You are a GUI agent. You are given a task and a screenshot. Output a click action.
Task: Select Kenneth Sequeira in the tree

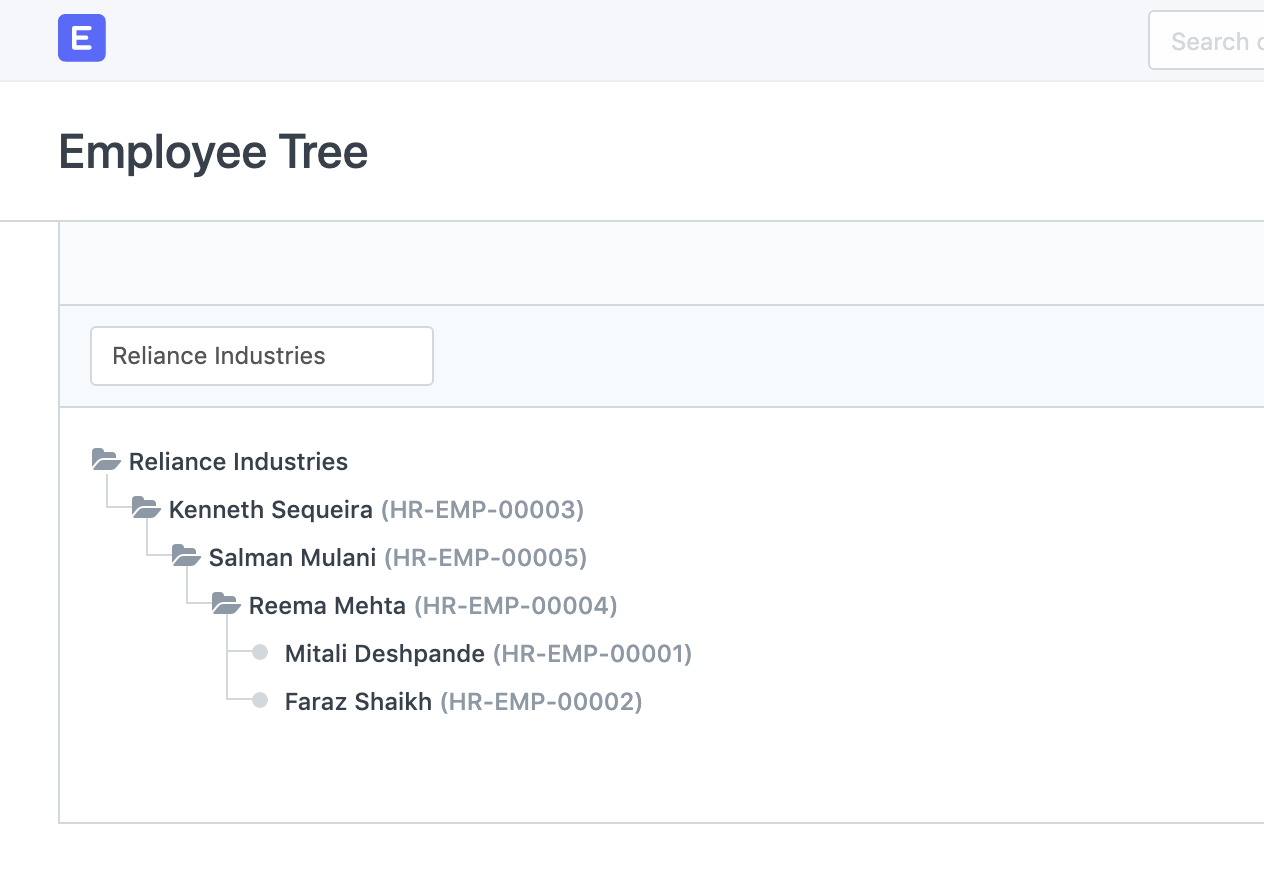270,510
